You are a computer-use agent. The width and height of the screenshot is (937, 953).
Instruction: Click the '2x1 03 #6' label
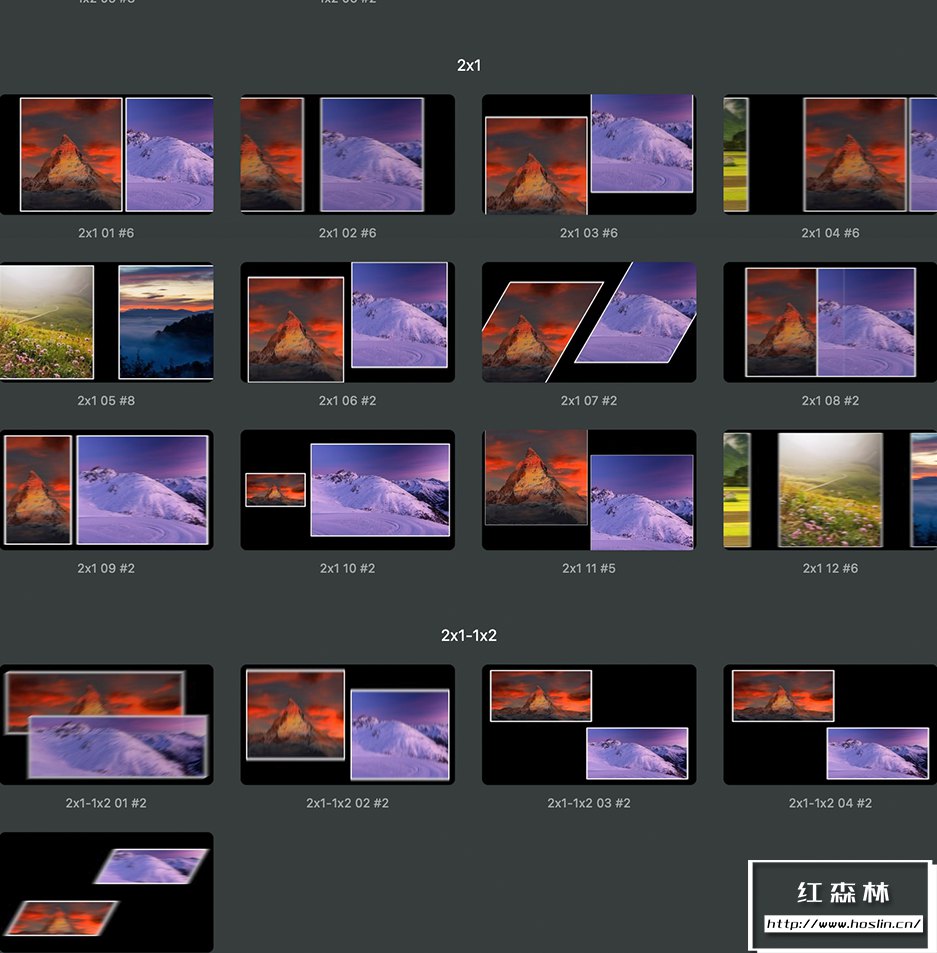point(589,233)
